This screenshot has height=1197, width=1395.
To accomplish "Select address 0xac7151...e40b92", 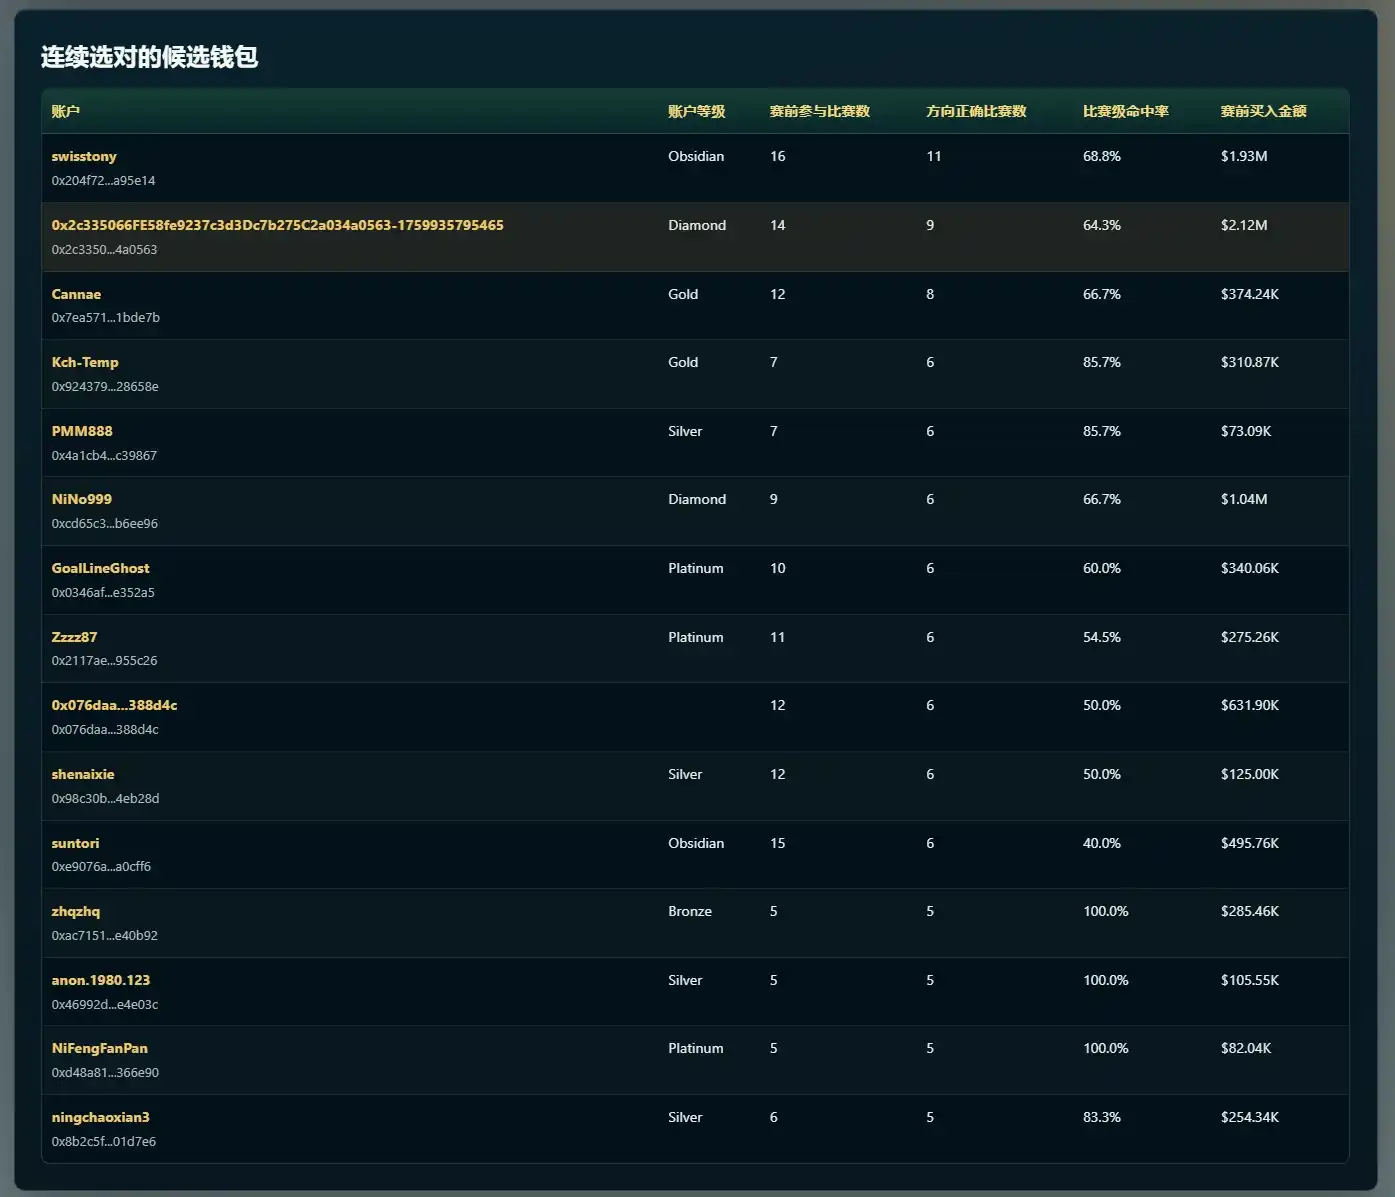I will (x=104, y=936).
